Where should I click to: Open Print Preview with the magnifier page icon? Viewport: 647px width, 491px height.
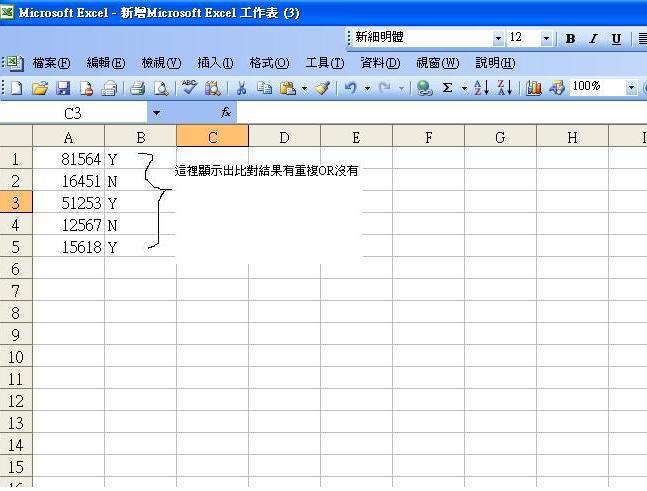click(x=161, y=88)
